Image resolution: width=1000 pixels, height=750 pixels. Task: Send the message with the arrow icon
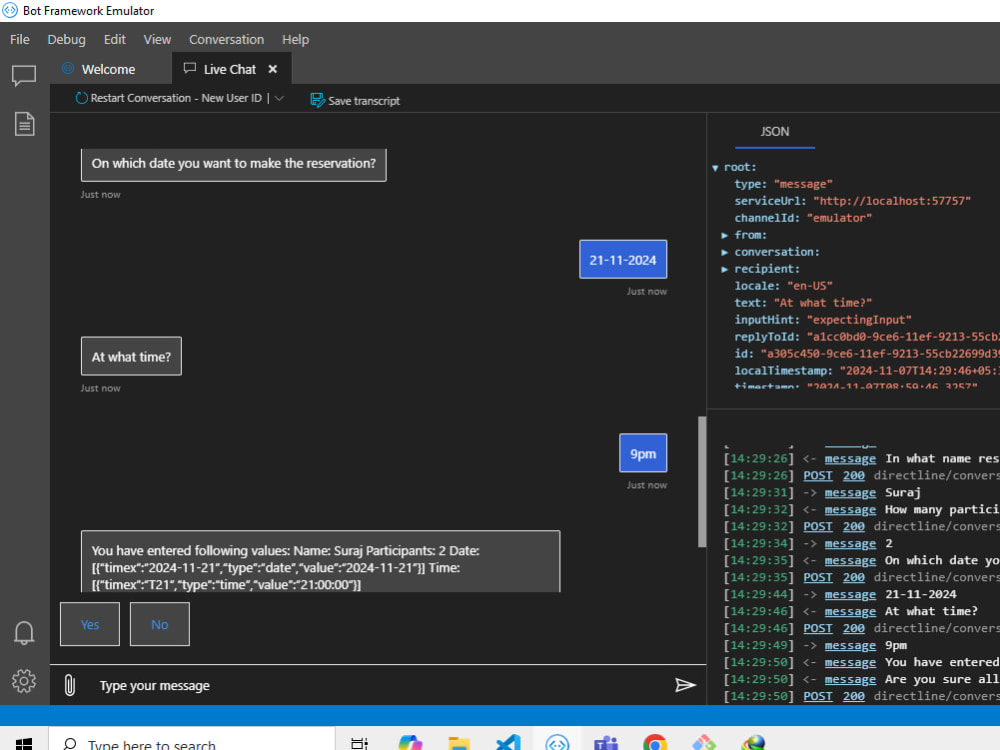point(686,685)
